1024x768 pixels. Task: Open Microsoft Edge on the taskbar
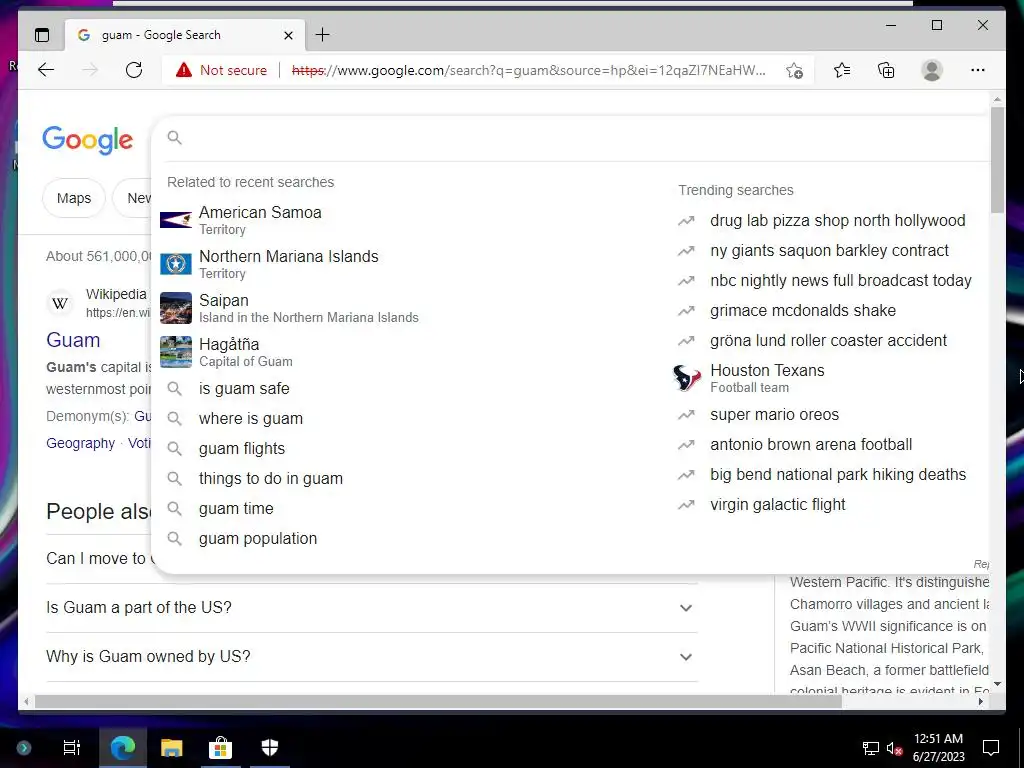(123, 747)
